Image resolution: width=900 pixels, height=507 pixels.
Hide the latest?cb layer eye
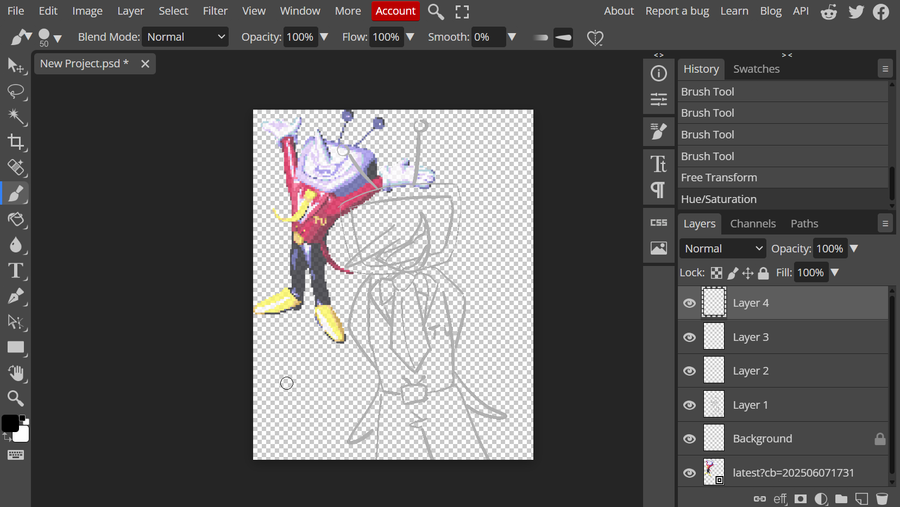[689, 473]
